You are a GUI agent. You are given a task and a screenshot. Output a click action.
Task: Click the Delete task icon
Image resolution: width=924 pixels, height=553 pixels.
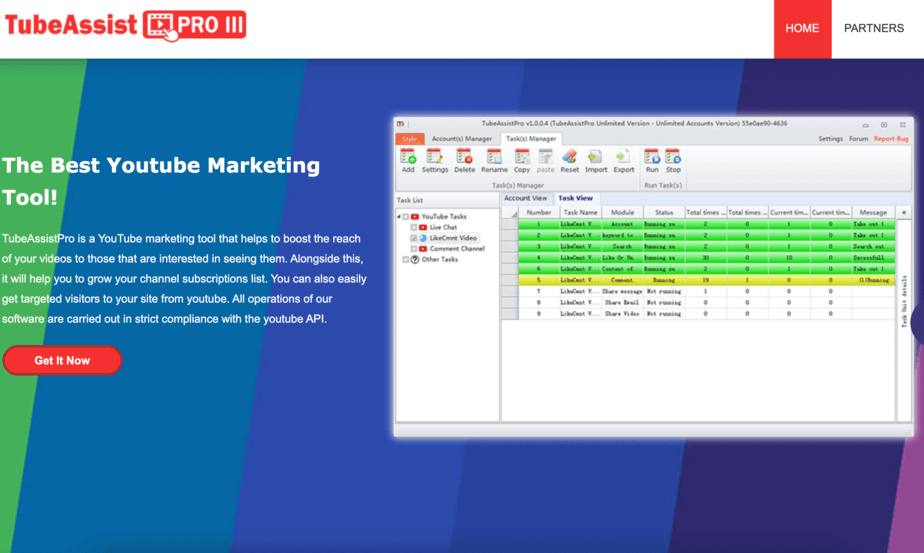[x=464, y=157]
